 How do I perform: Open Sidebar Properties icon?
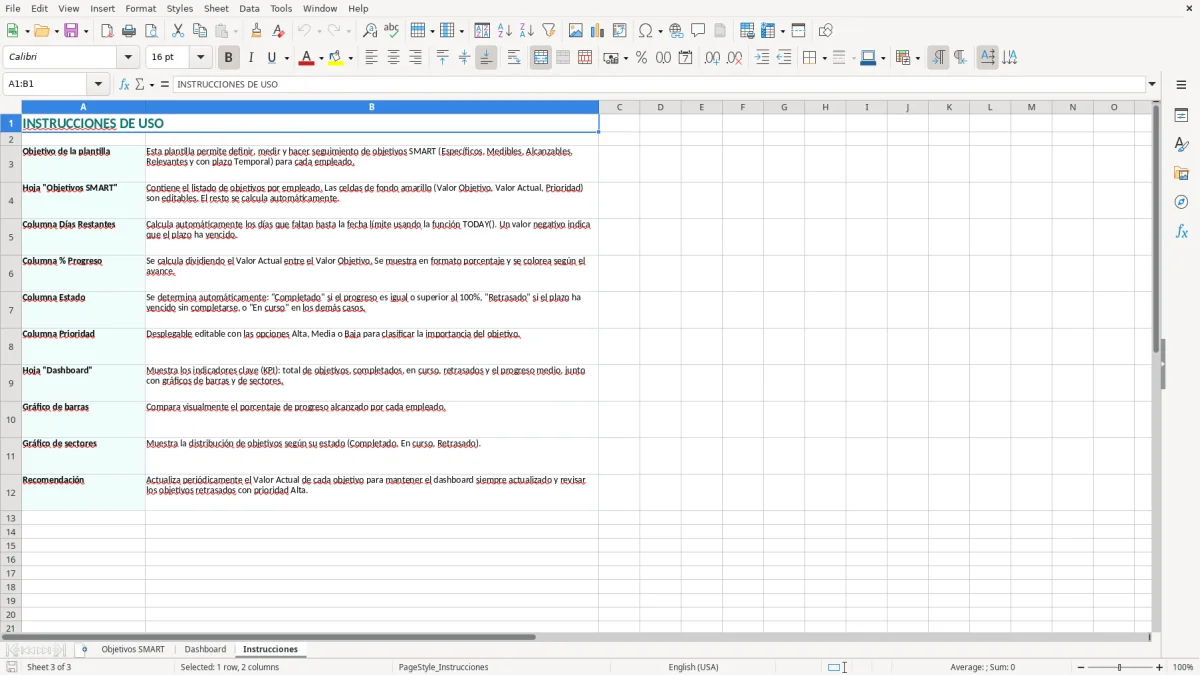pos(1181,115)
